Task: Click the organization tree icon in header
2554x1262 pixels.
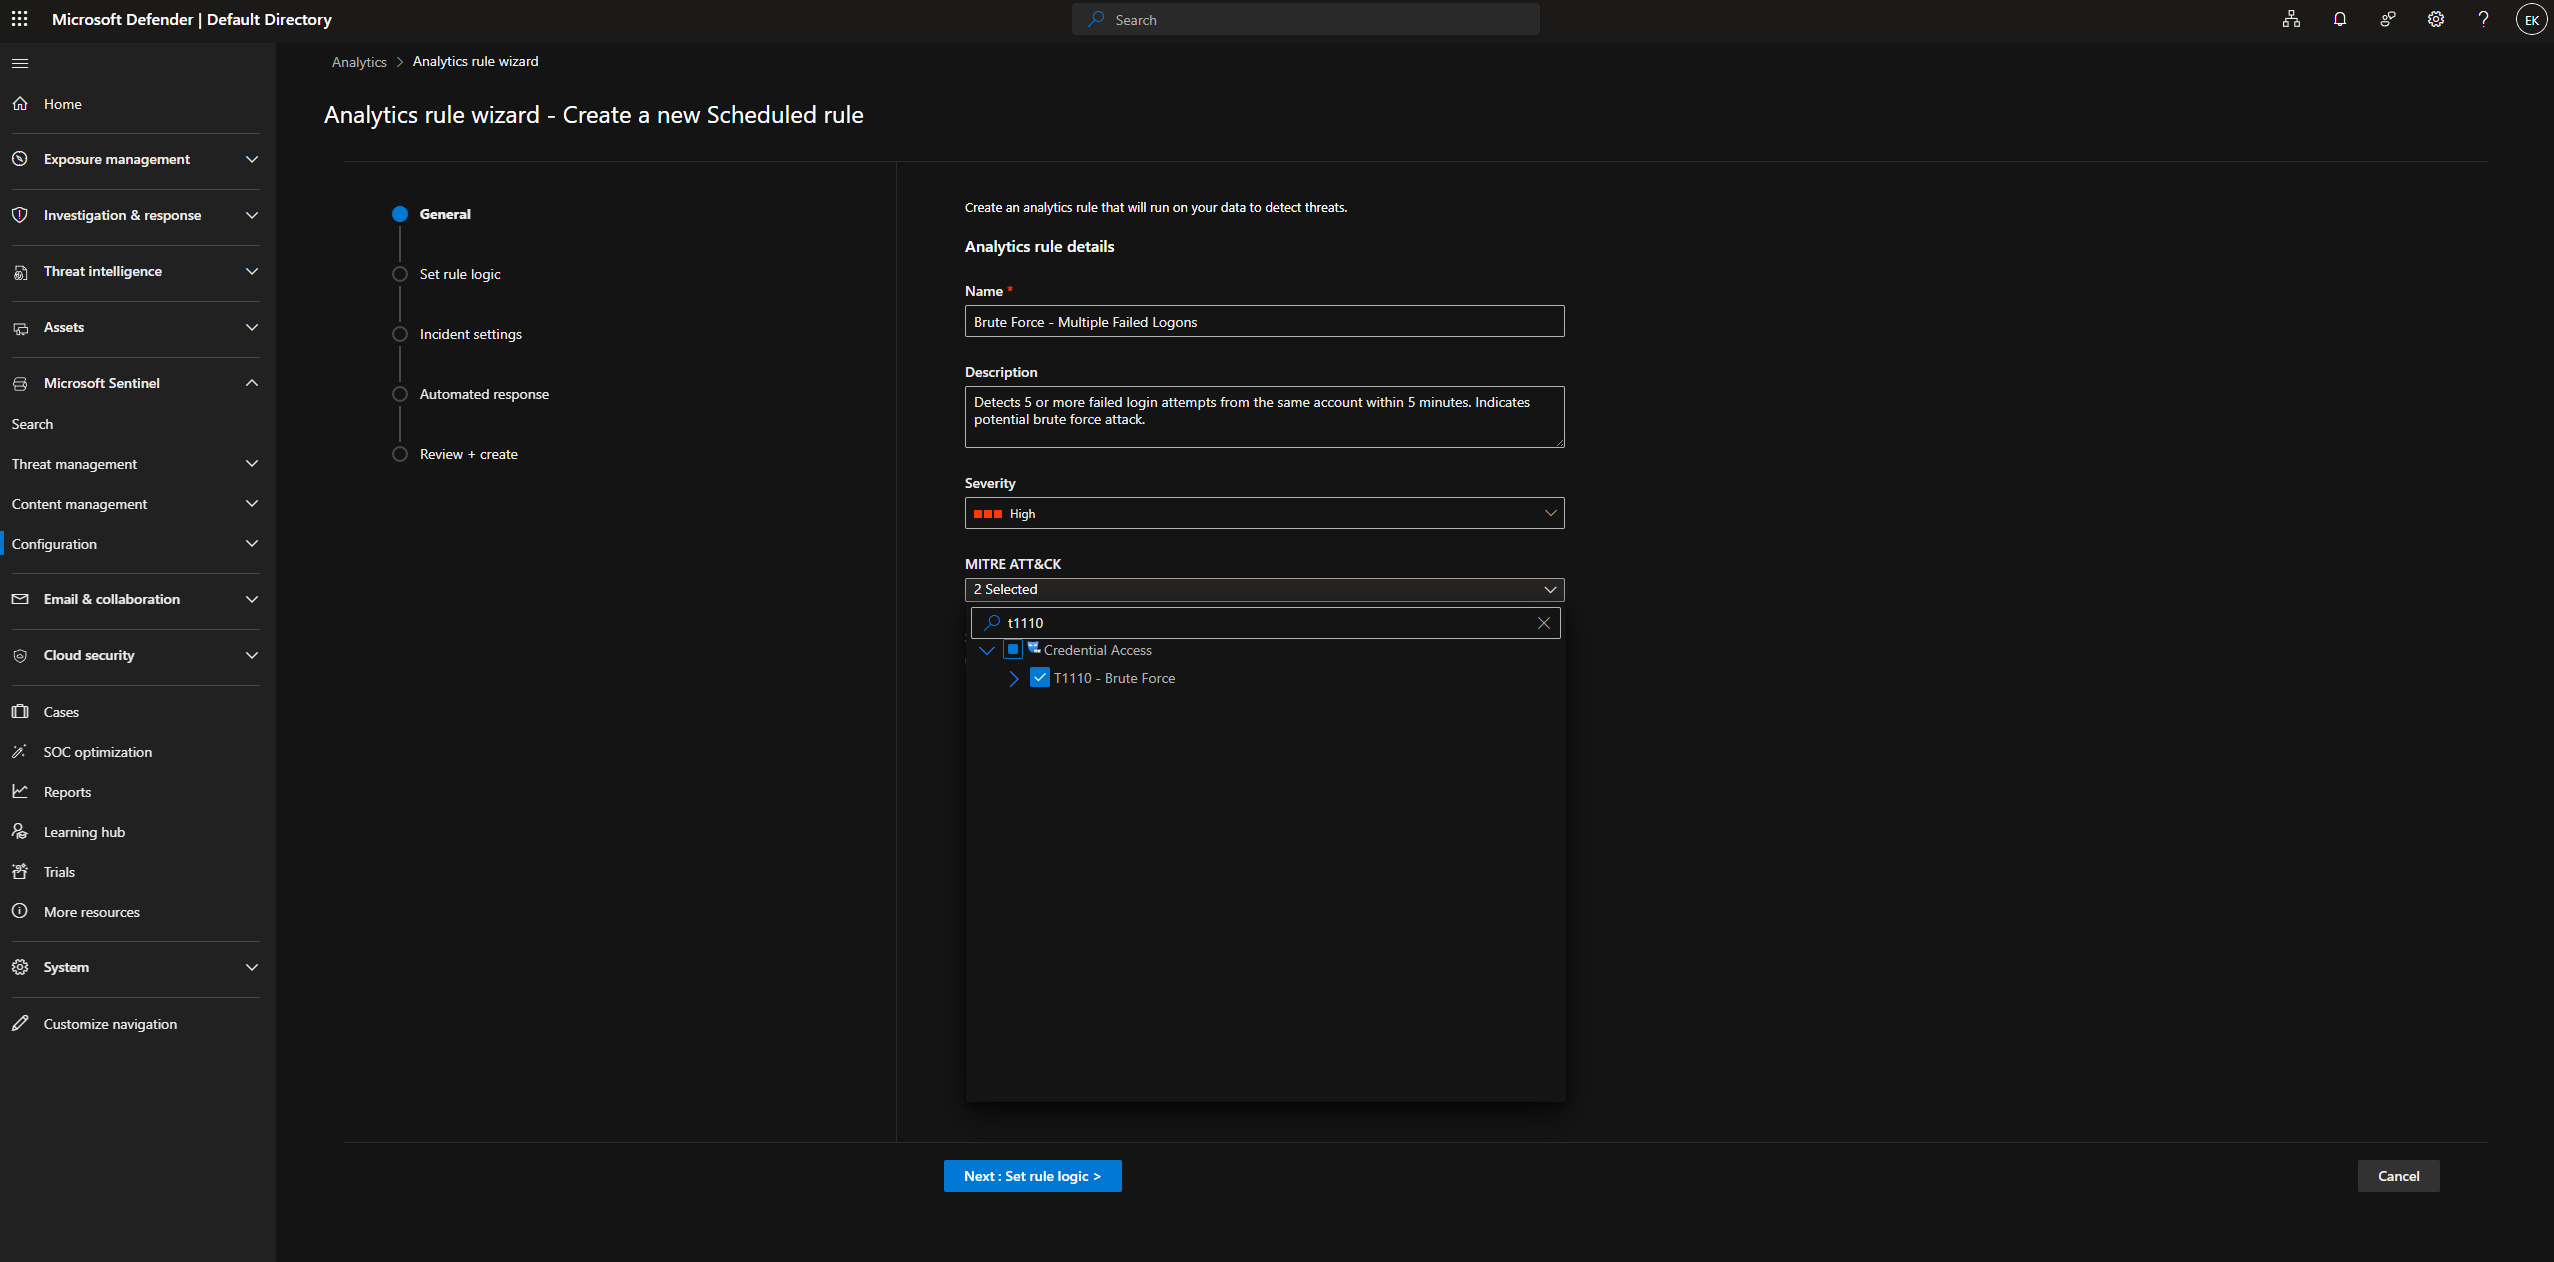Action: 2291,19
